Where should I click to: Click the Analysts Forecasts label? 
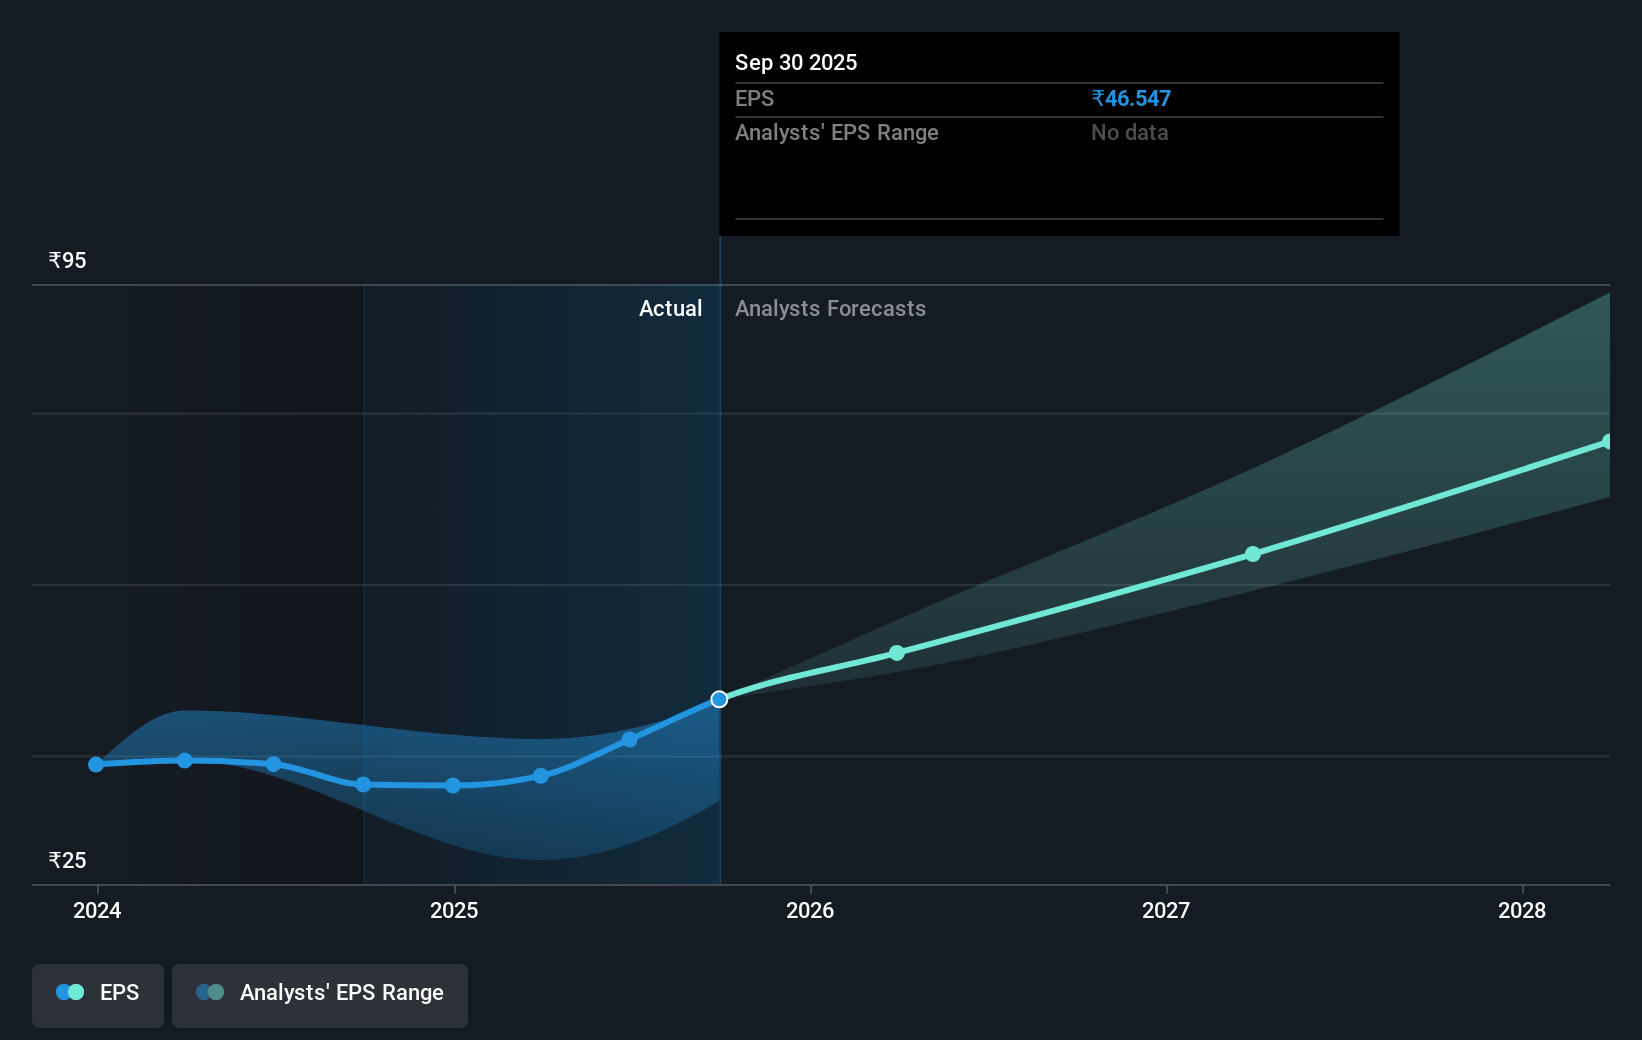point(831,308)
